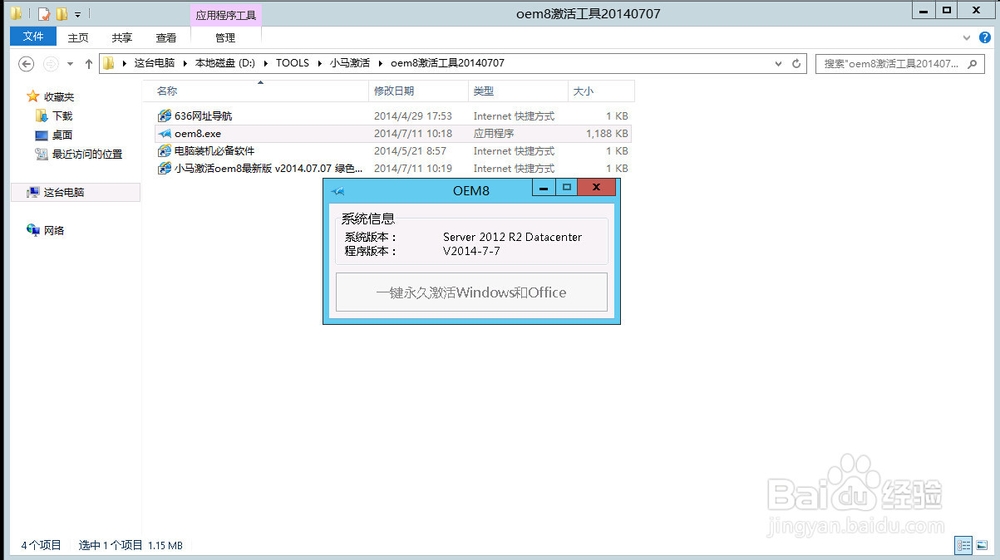Image resolution: width=1000 pixels, height=560 pixels.
Task: Select the oem8.exe file
Action: click(x=393, y=133)
